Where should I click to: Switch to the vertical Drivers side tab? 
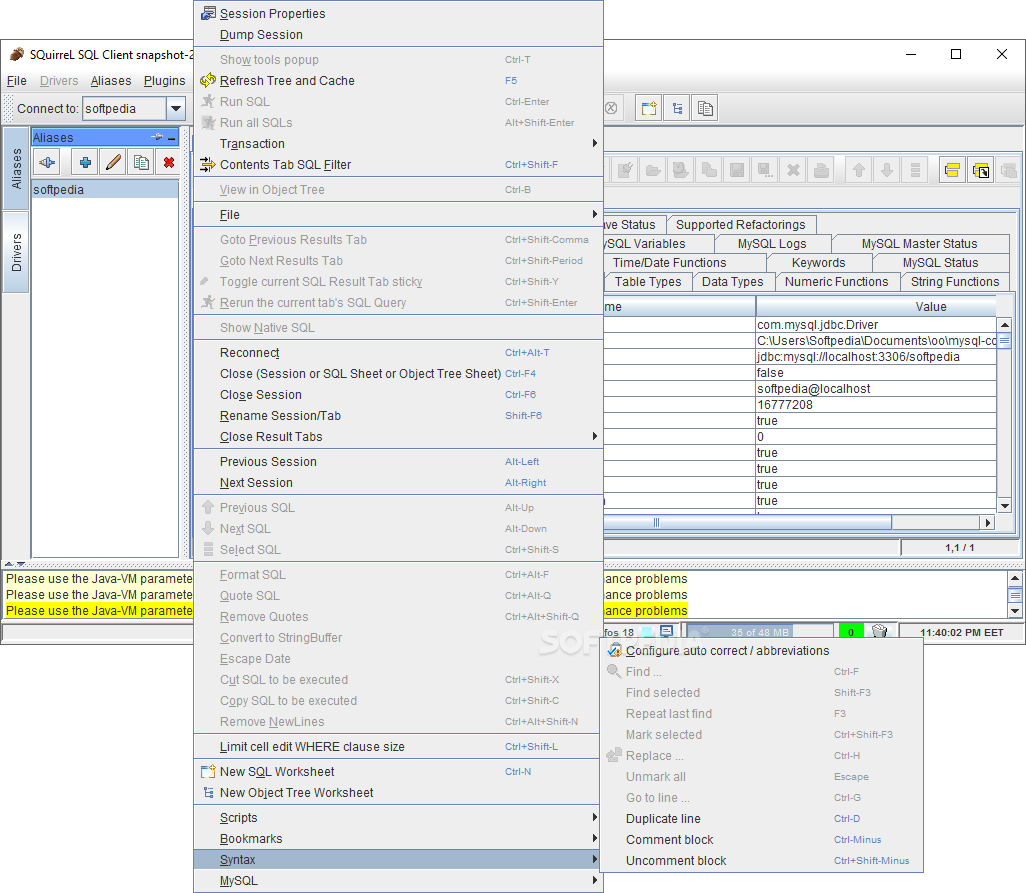16,252
